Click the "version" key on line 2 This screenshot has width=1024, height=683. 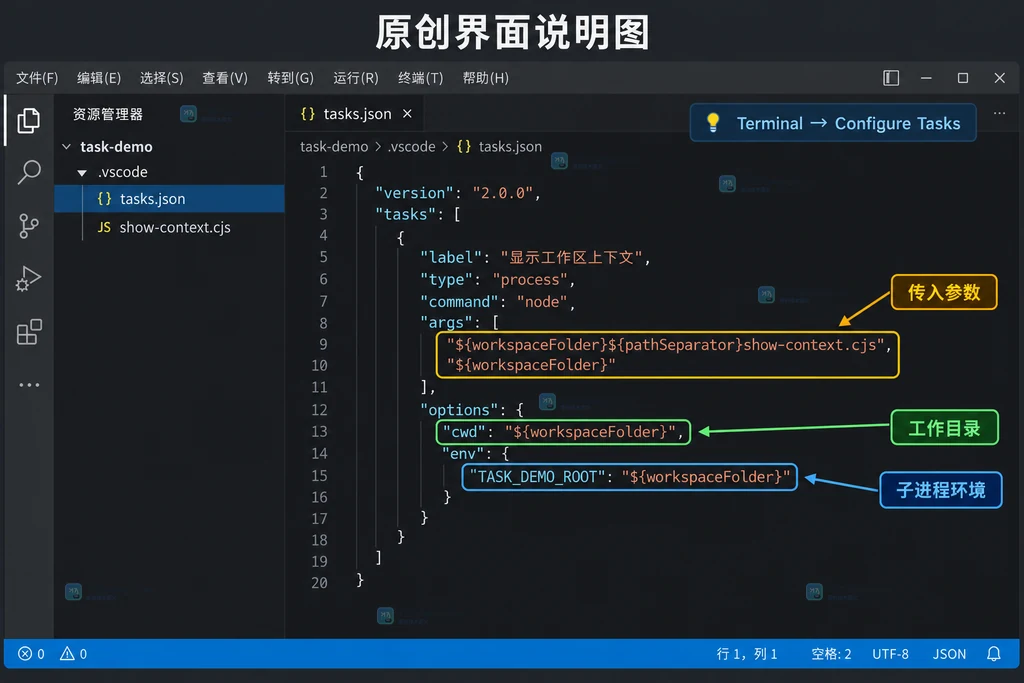click(x=414, y=193)
